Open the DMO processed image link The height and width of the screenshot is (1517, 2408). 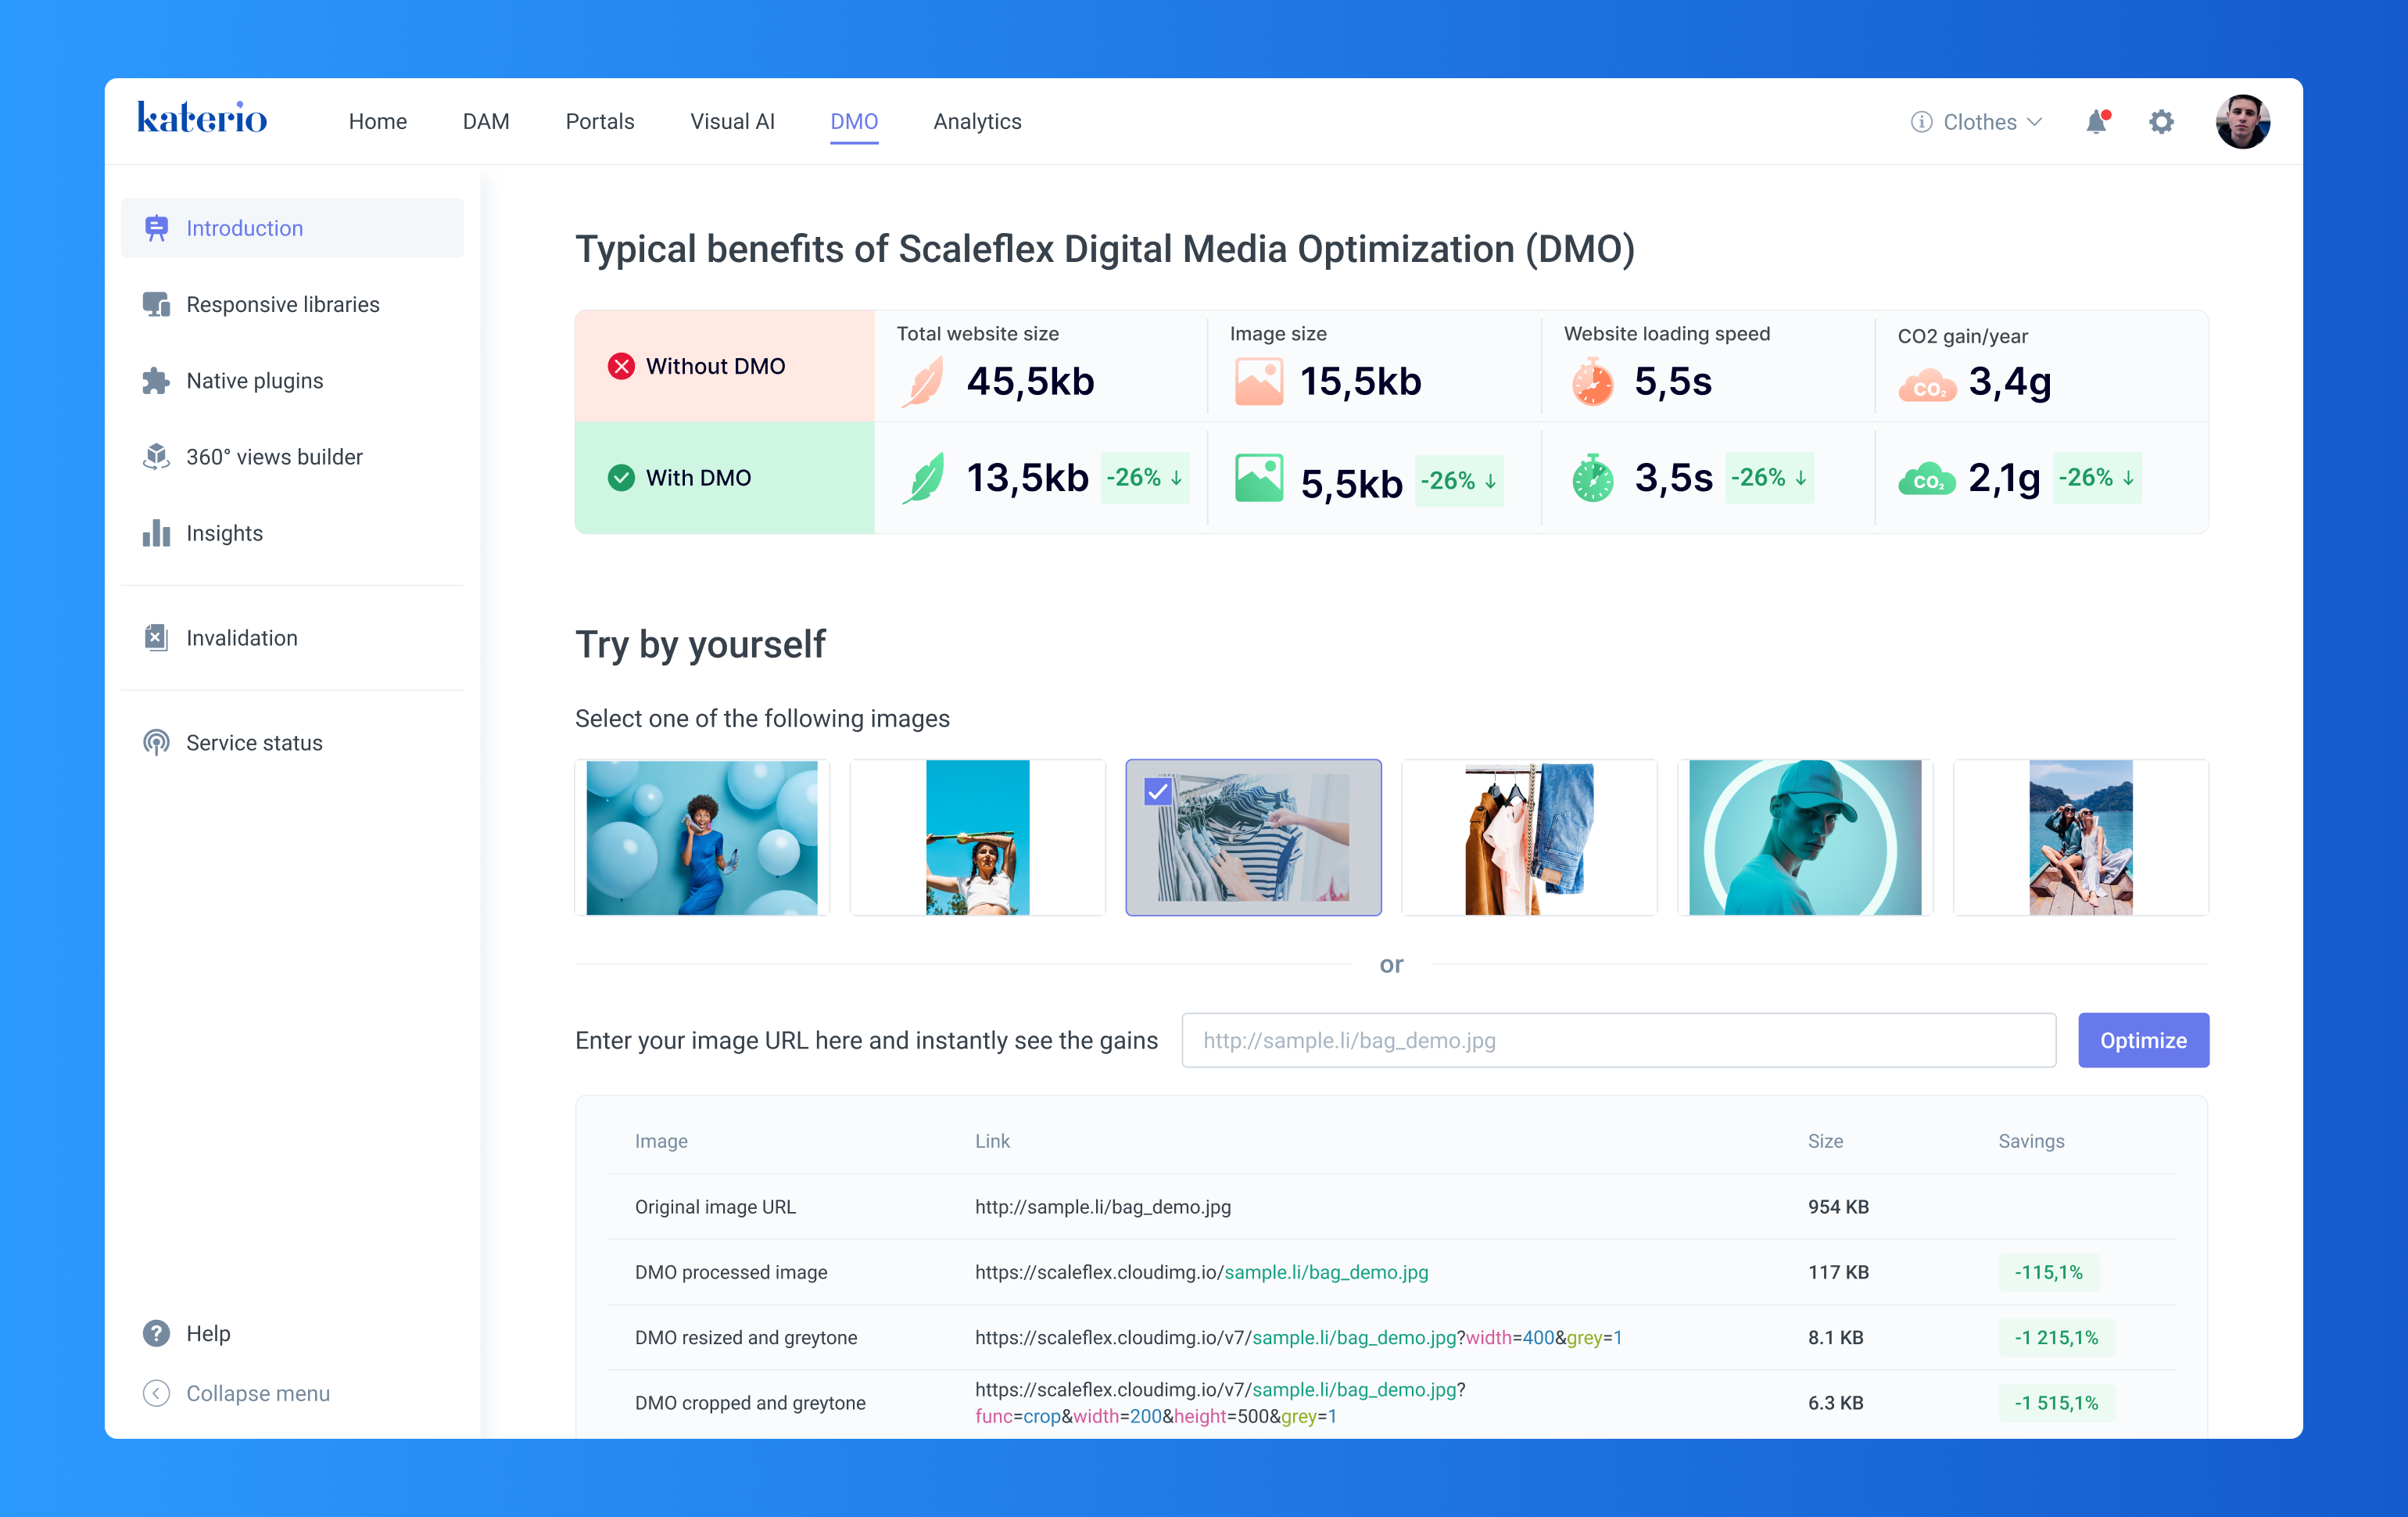pos(1201,1272)
